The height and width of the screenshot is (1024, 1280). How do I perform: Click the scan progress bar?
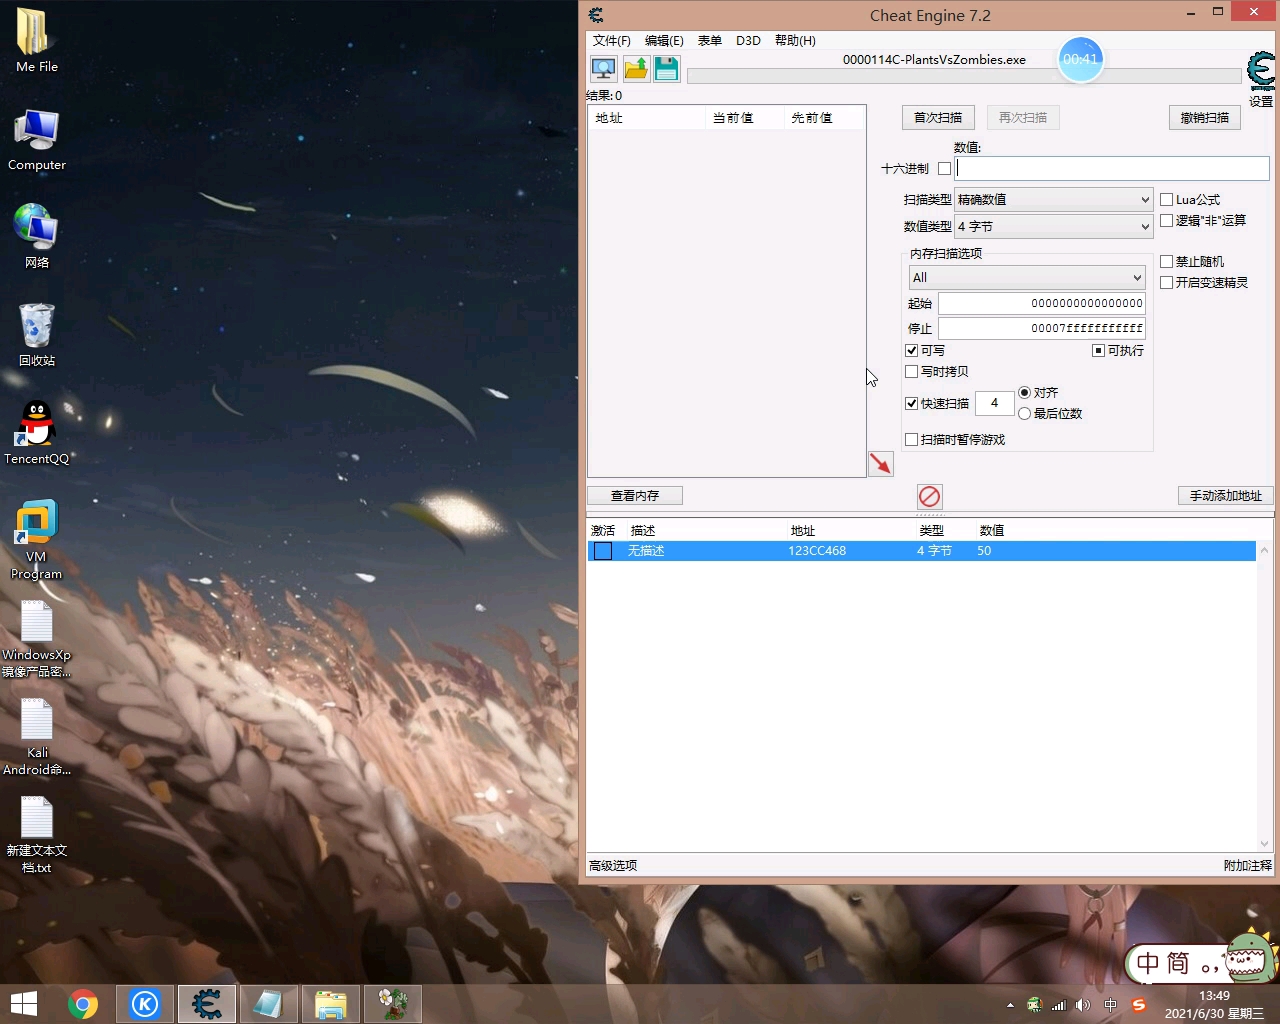[964, 76]
